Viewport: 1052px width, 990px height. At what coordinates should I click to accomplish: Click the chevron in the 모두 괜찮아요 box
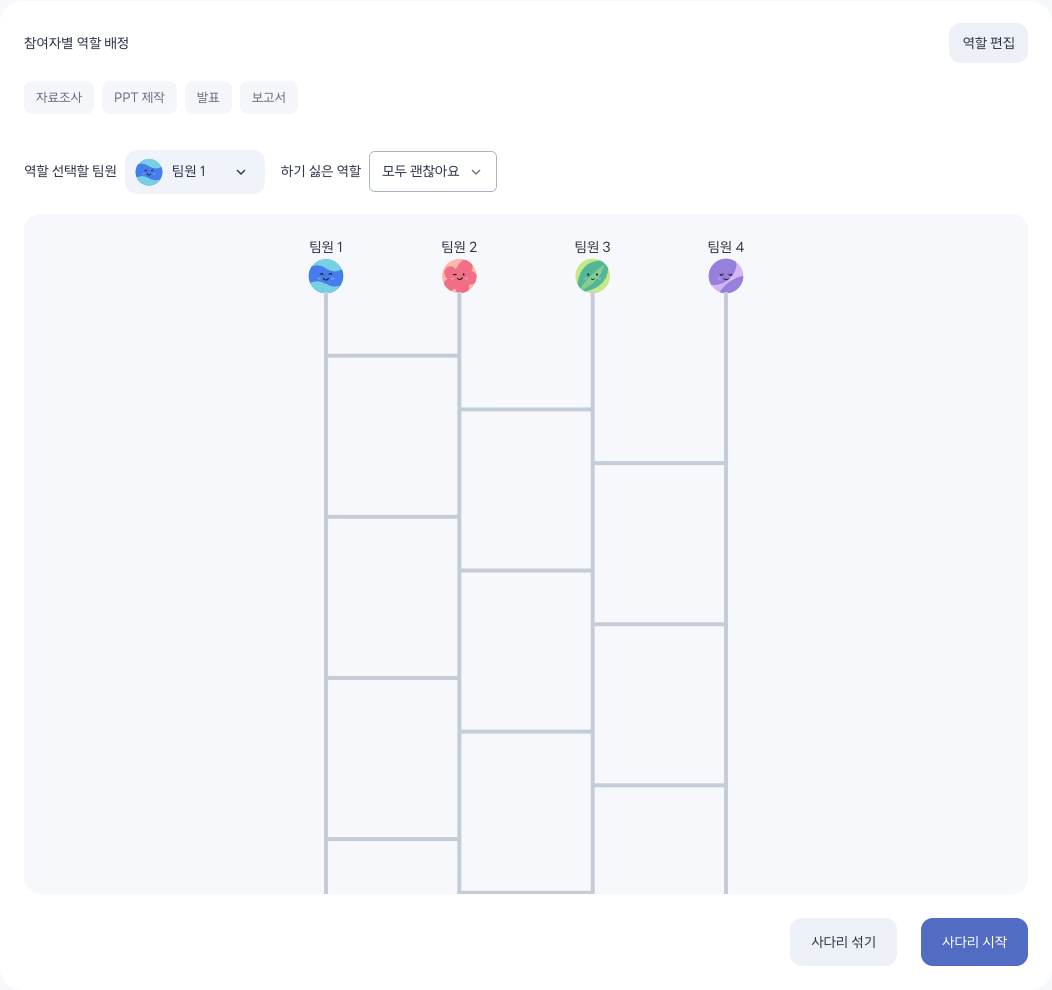476,172
